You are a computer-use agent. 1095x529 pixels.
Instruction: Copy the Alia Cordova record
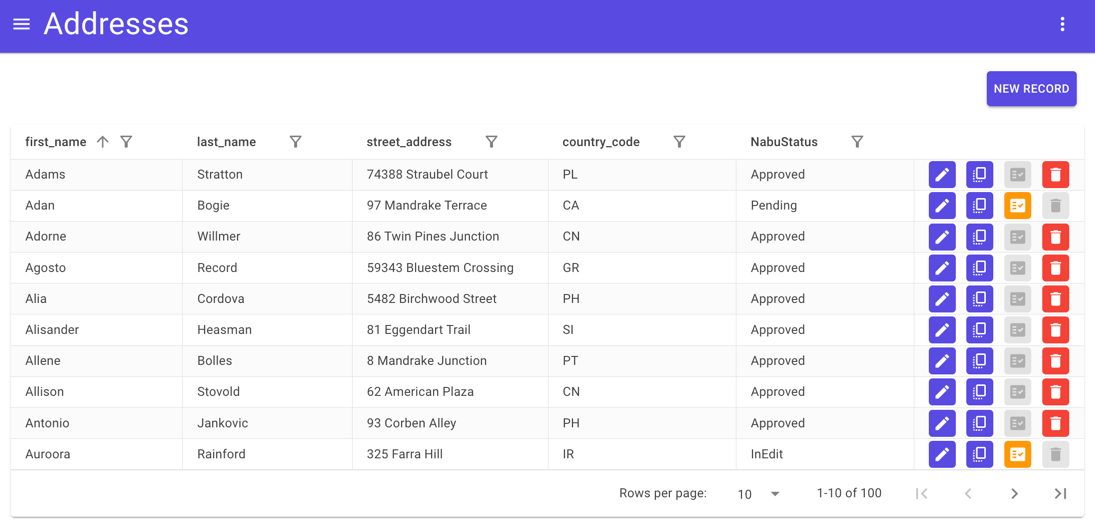[x=980, y=299]
